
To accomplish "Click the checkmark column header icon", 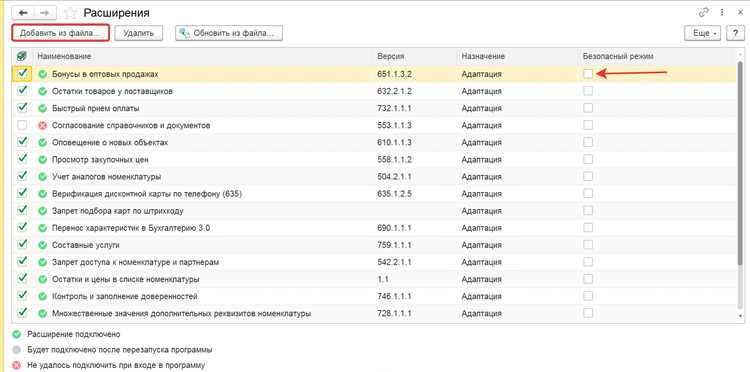I will pyautogui.click(x=22, y=56).
